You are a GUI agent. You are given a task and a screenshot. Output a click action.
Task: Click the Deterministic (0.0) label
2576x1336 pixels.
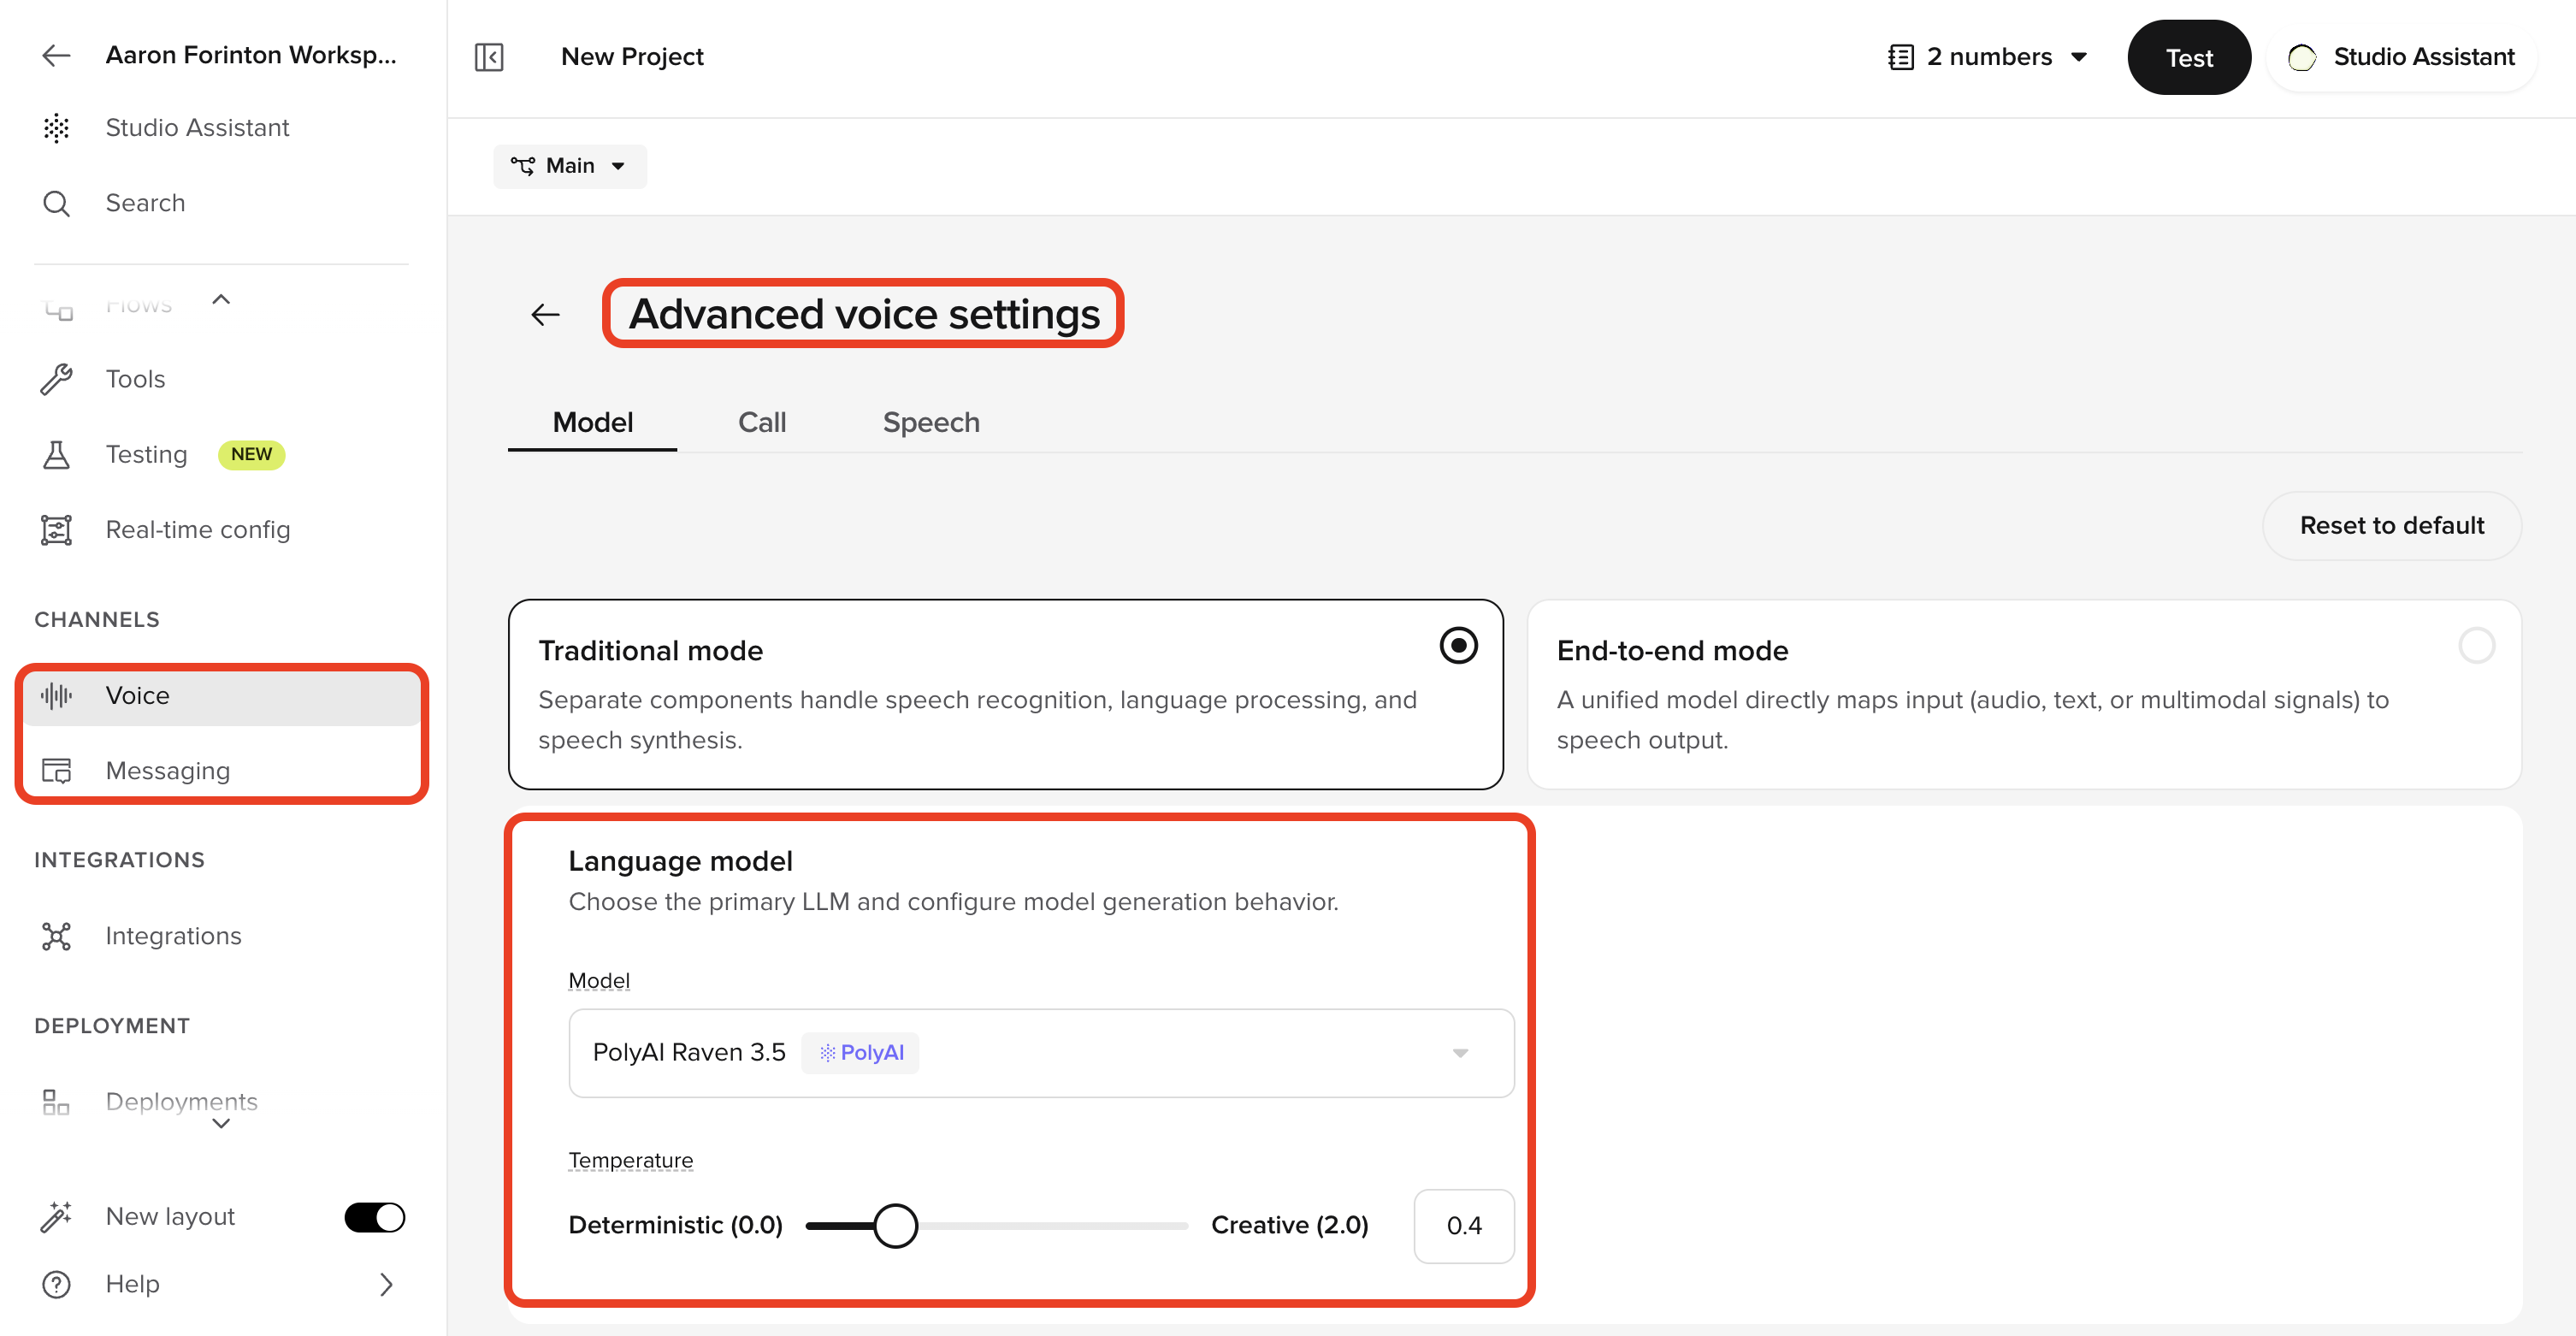[675, 1225]
